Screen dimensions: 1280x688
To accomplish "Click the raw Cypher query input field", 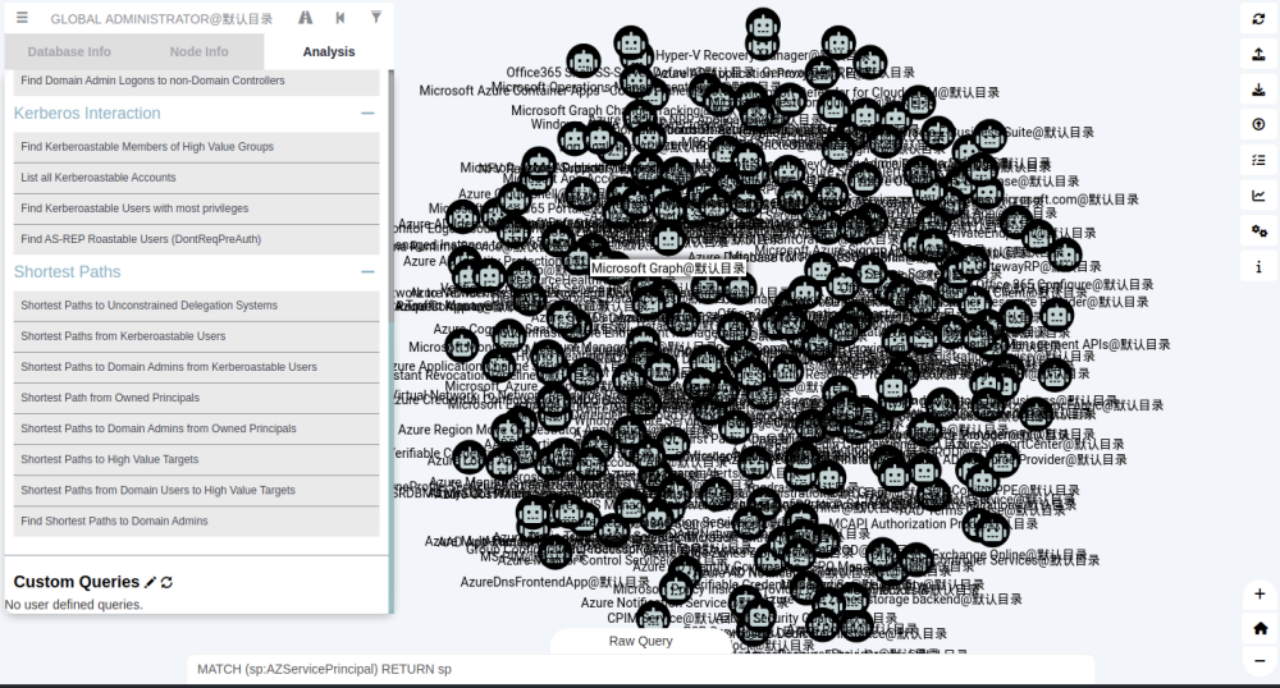I will [640, 669].
